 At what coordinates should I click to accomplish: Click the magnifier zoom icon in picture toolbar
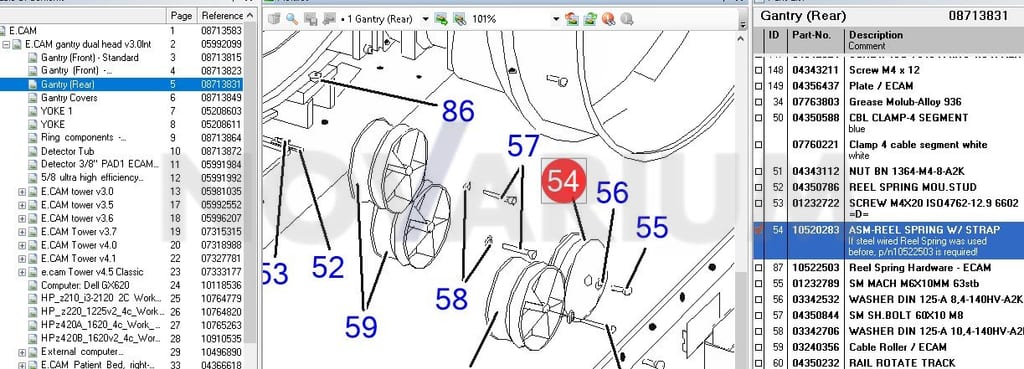(x=292, y=19)
